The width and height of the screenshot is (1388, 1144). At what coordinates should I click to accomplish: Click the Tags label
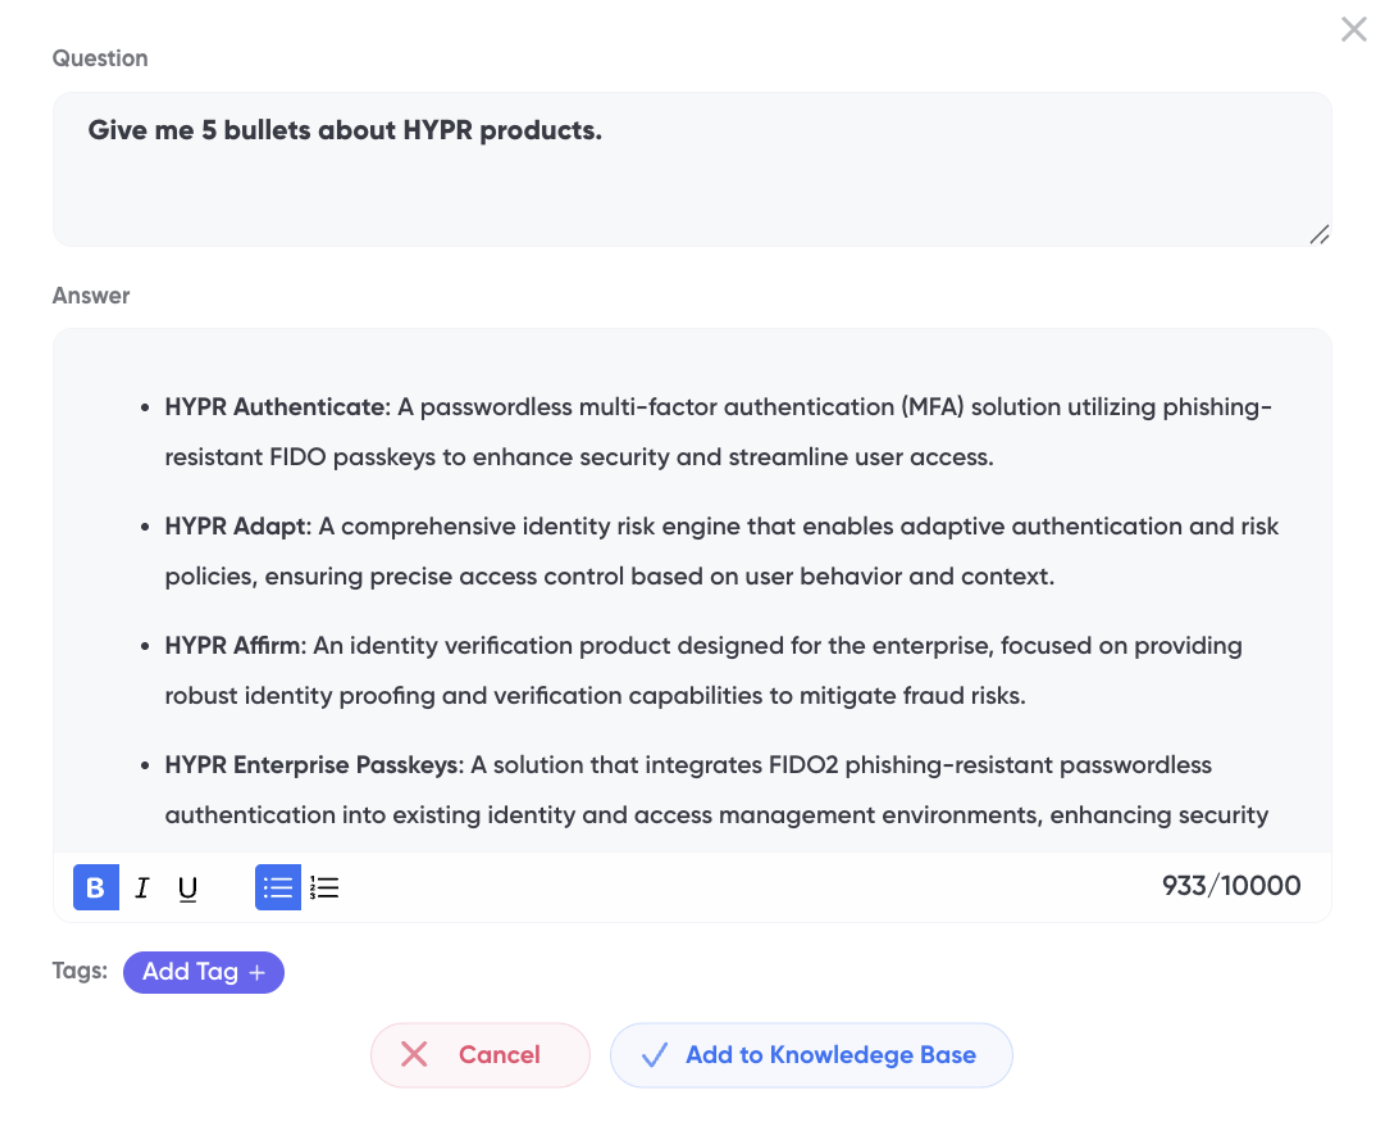pyautogui.click(x=80, y=971)
